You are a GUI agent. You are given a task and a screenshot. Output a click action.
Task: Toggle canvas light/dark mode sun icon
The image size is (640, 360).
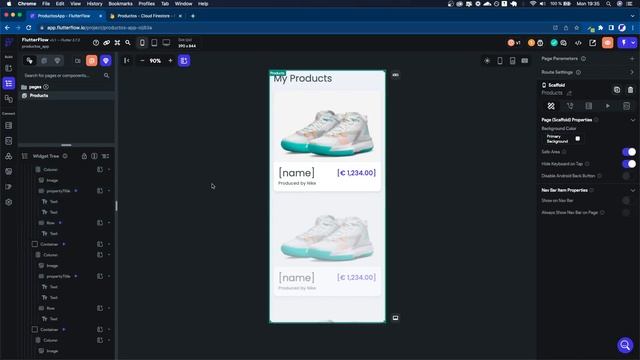tap(487, 61)
